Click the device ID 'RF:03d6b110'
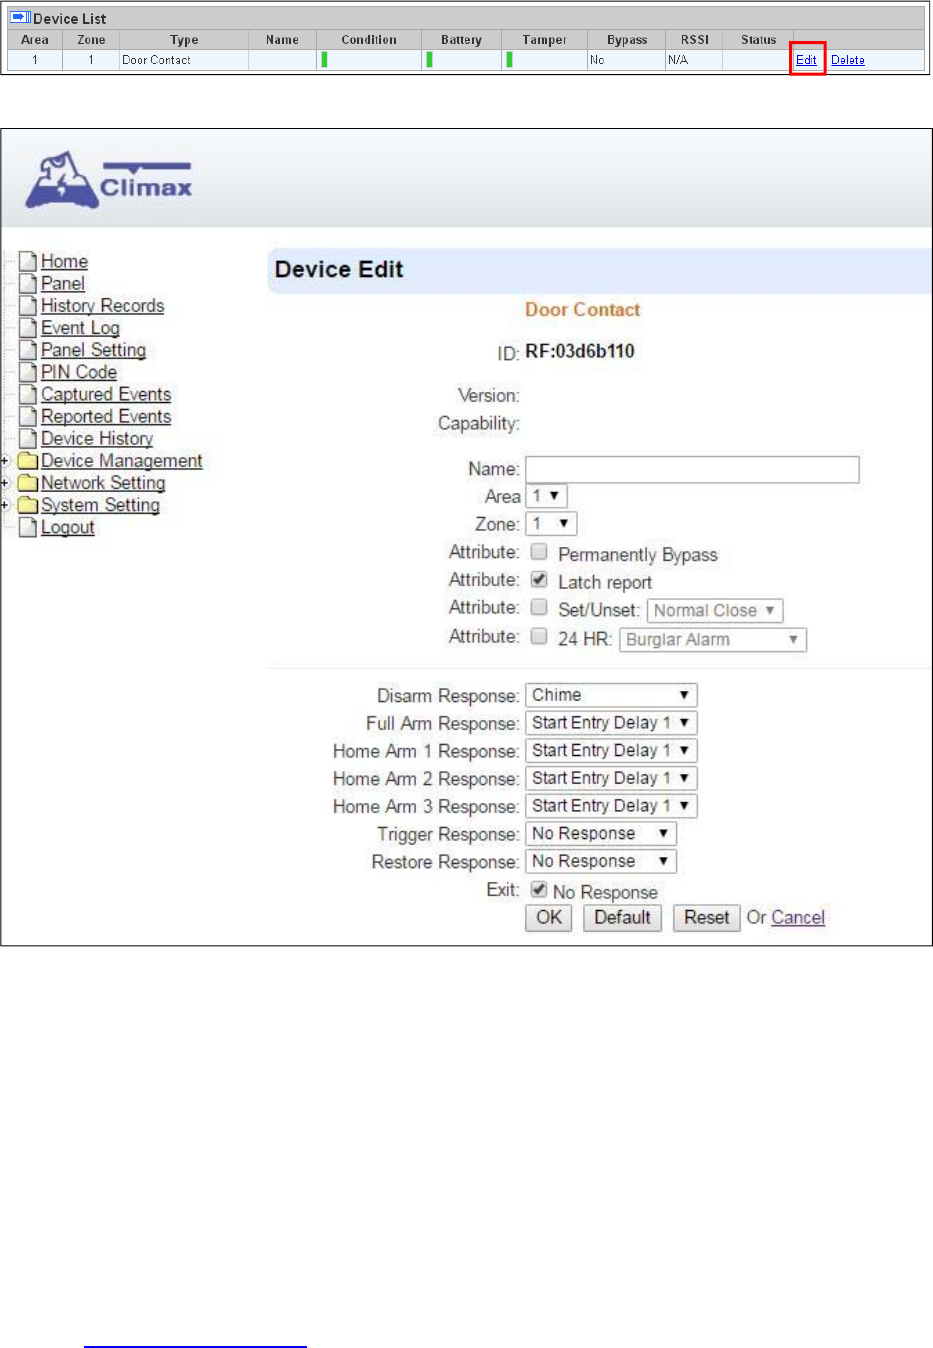Viewport: 933px width, 1348px height. pyautogui.click(x=580, y=351)
